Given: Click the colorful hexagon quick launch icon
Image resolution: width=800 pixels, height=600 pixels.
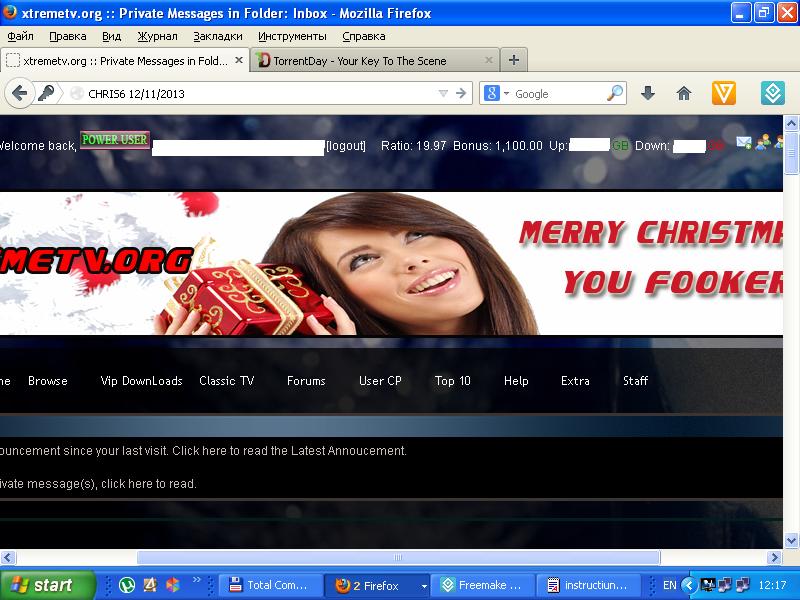Looking at the screenshot, I should coord(173,585).
